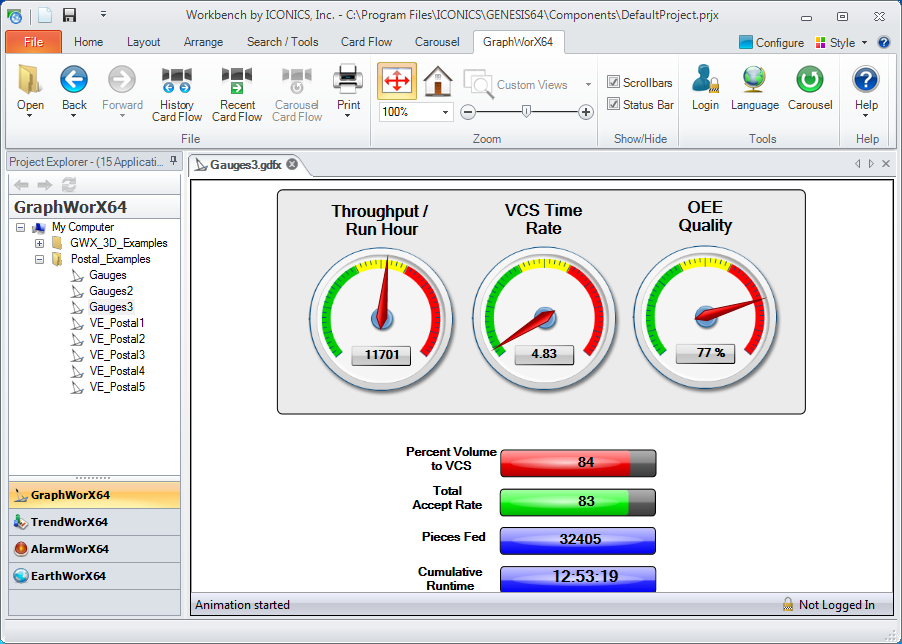Open the Help question mark icon
This screenshot has width=902, height=644.
(866, 79)
